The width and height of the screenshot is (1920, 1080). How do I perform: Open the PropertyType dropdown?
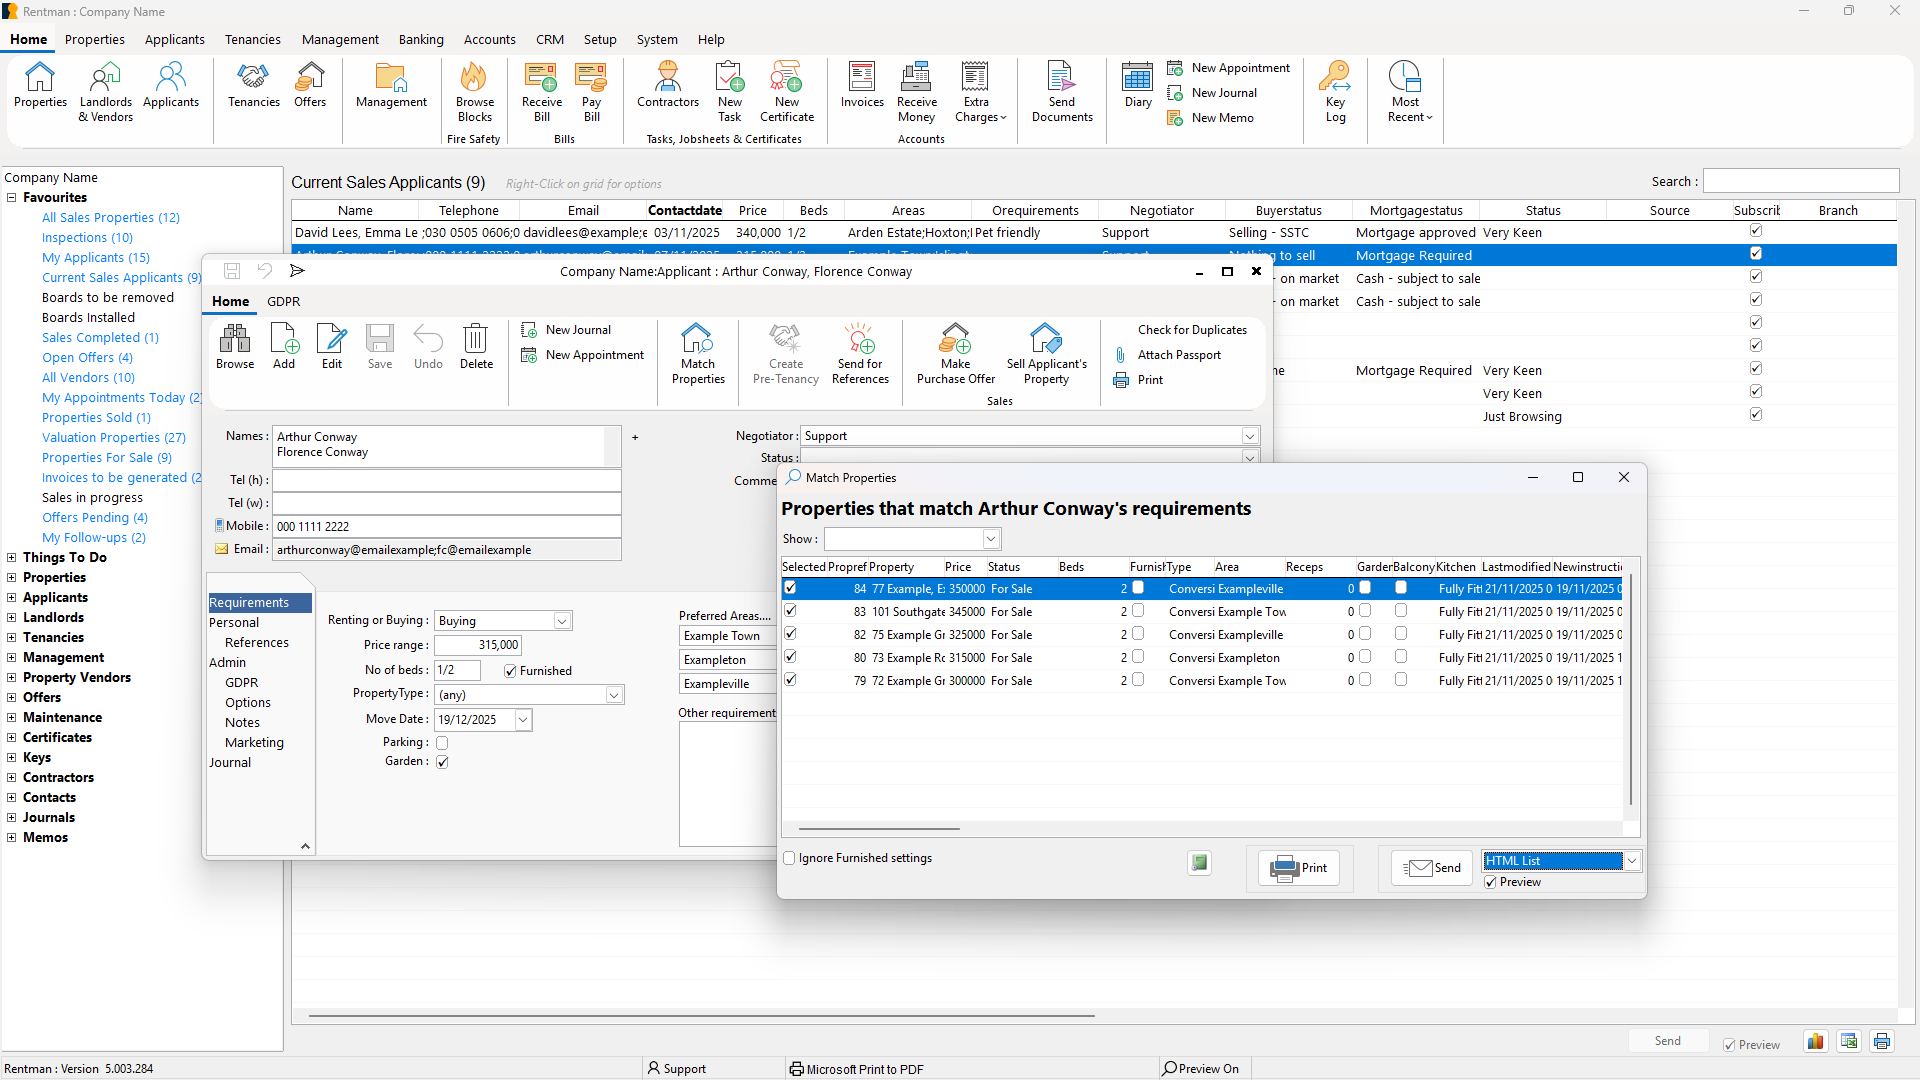pyautogui.click(x=615, y=694)
